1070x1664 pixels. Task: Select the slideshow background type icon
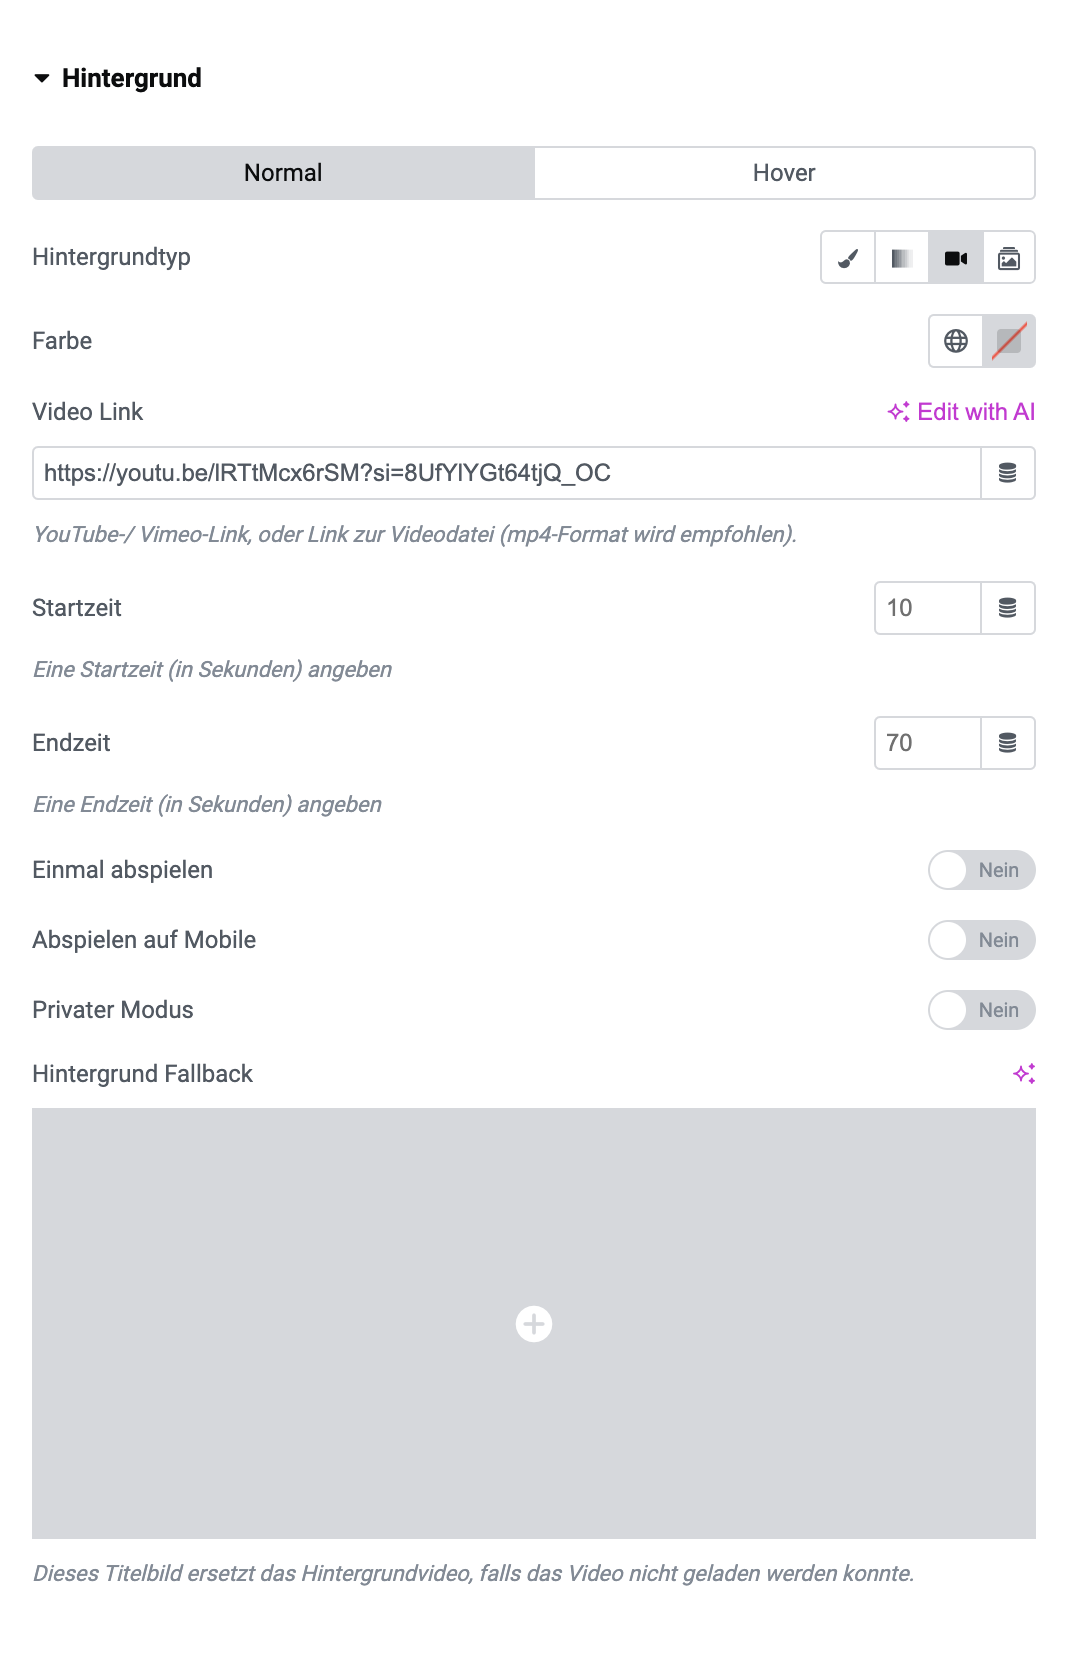click(x=1009, y=258)
